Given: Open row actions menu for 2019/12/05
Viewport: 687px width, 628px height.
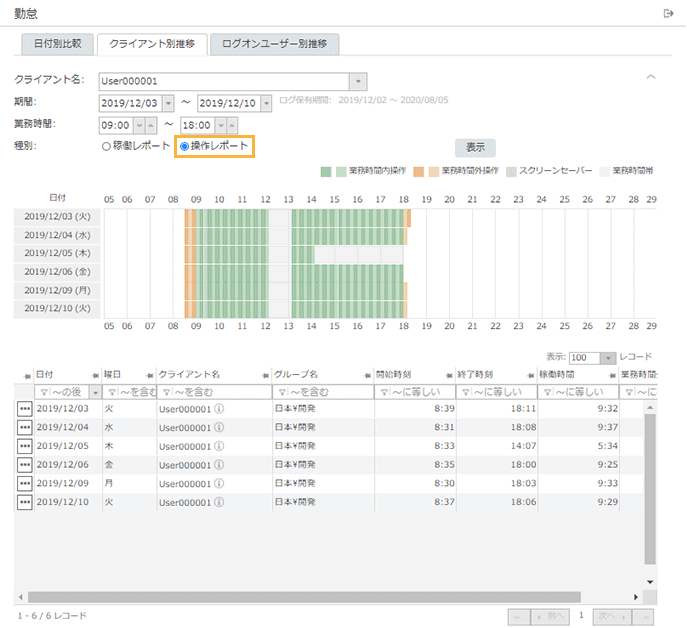Looking at the screenshot, I should (24, 446).
